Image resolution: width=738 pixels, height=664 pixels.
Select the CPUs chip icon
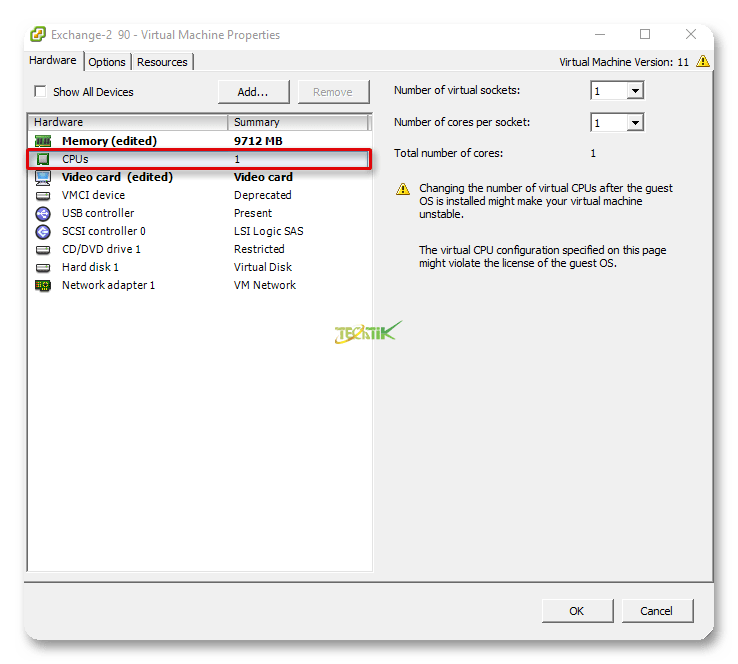click(43, 159)
